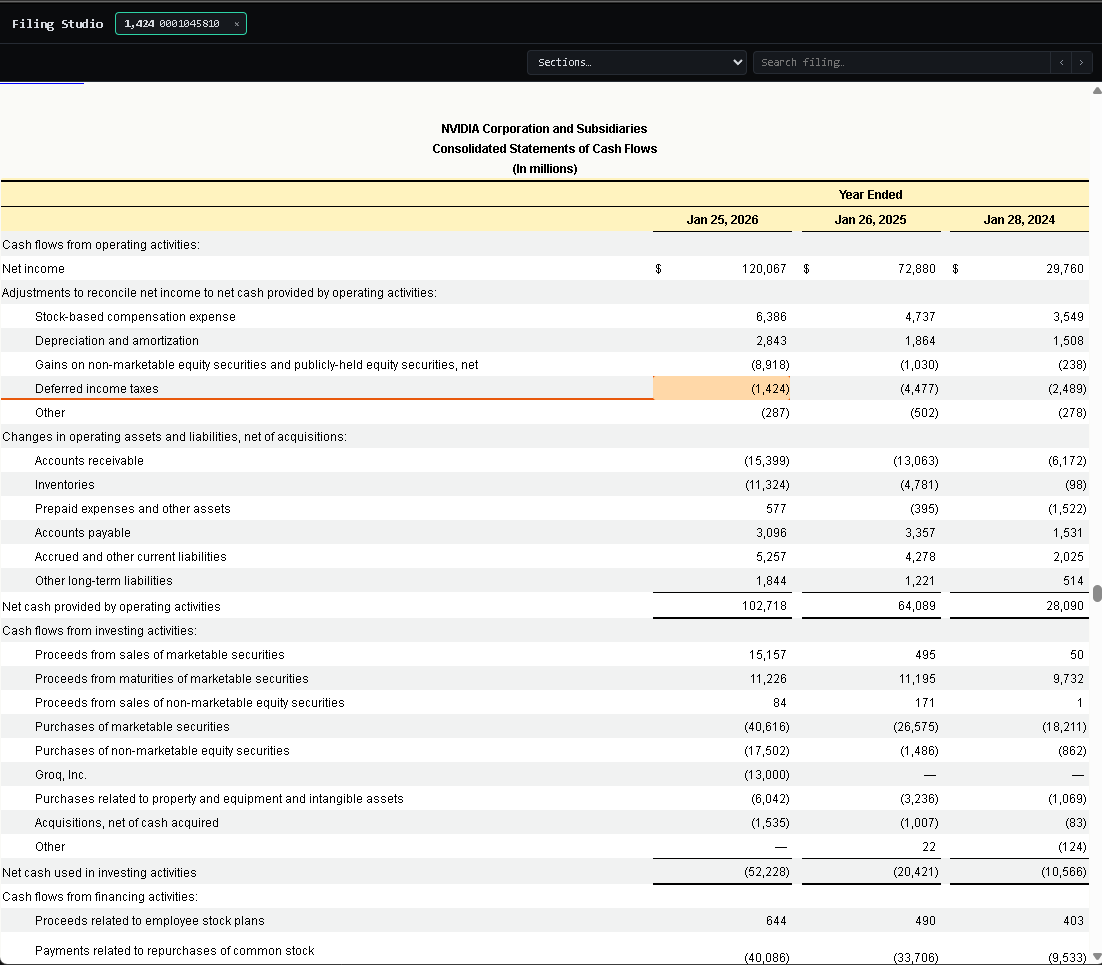Click Net income value 120,067
The height and width of the screenshot is (965, 1102).
[764, 268]
